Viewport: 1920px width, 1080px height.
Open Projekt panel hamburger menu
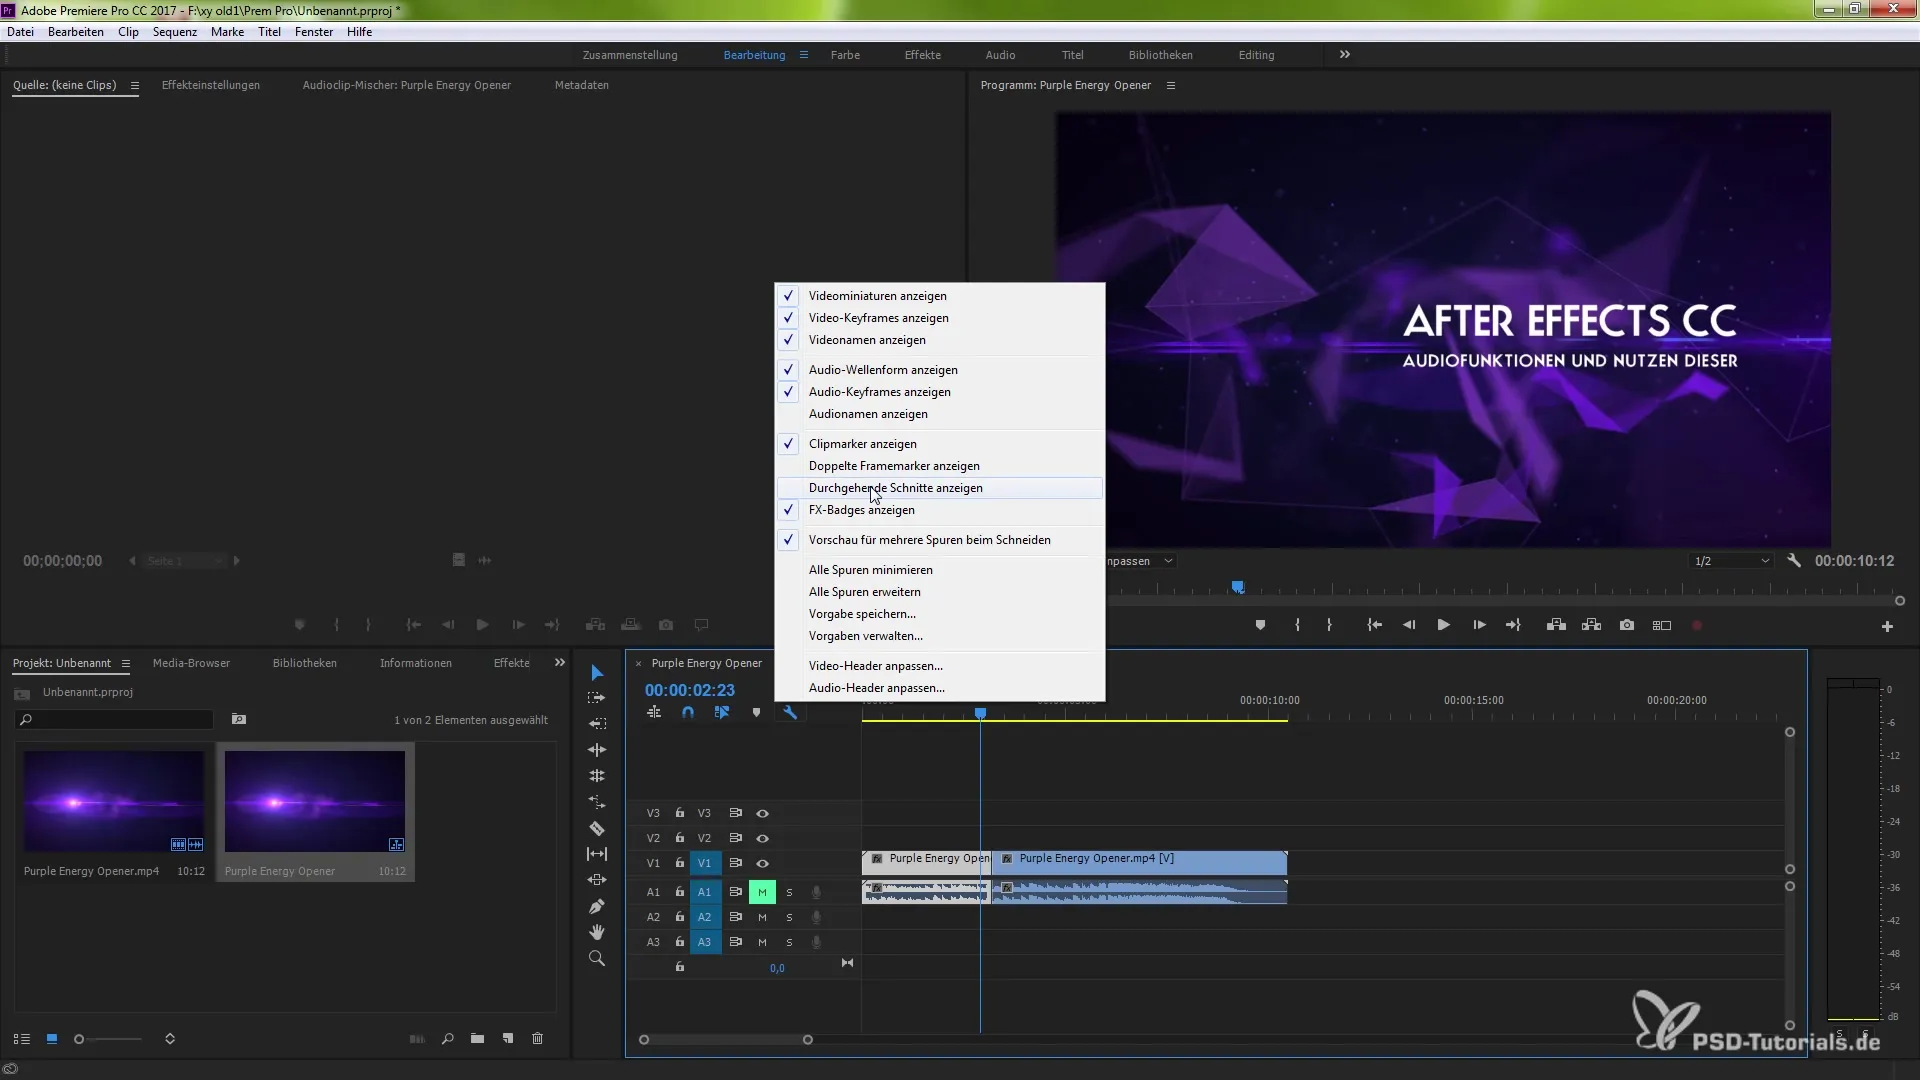(x=126, y=663)
